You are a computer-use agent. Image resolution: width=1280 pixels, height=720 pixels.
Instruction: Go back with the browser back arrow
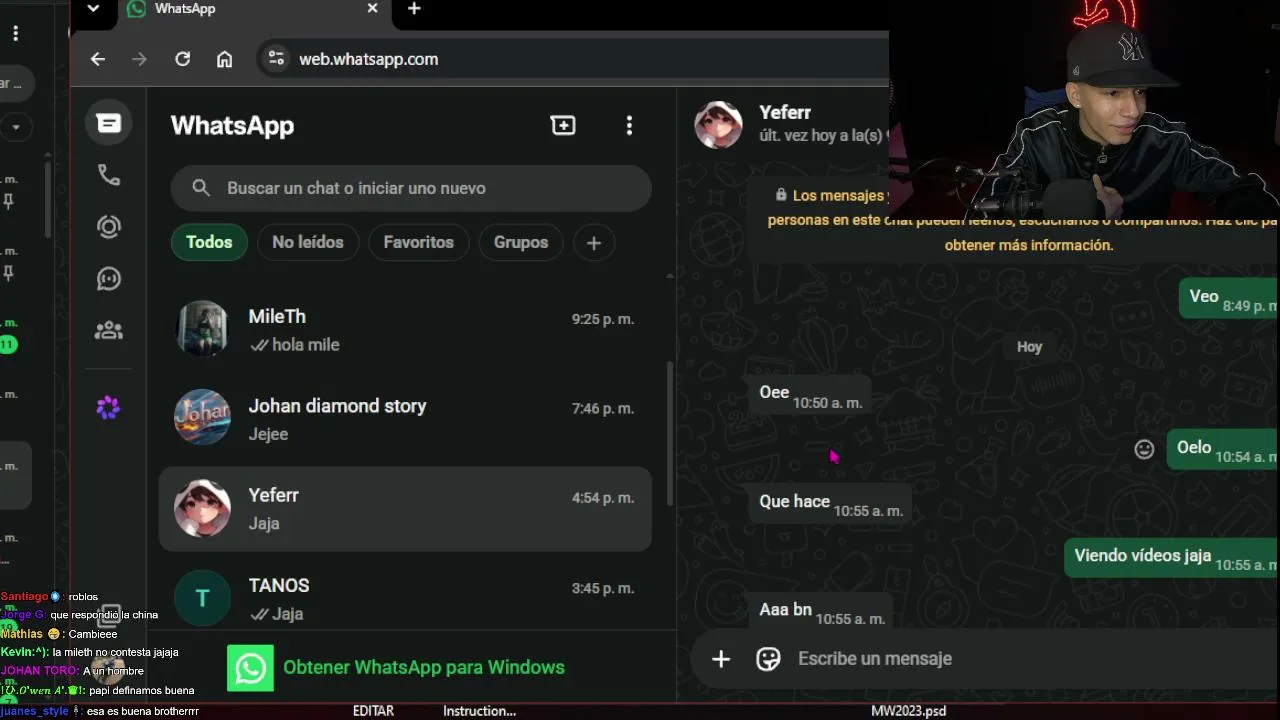[x=98, y=59]
